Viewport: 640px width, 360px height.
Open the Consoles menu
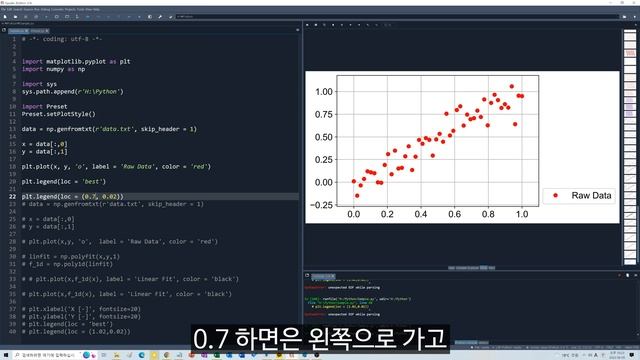57,9
